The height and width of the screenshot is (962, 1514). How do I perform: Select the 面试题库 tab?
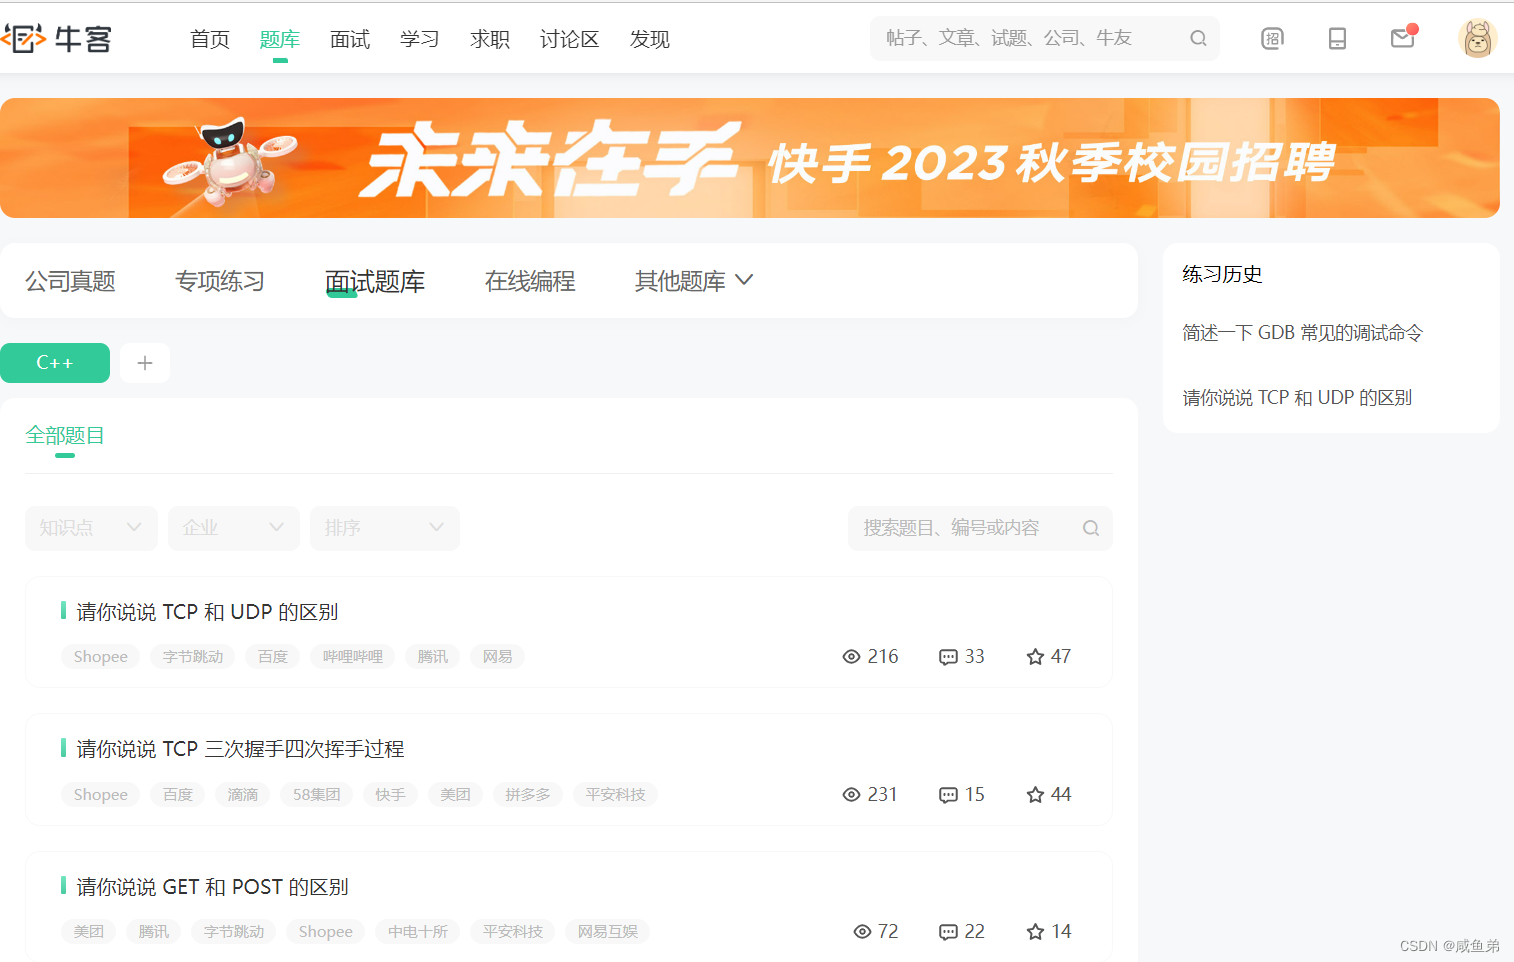(x=375, y=281)
